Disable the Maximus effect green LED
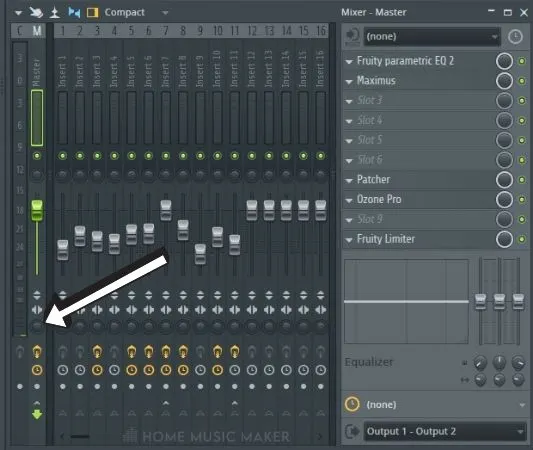533x450 pixels. (x=522, y=81)
